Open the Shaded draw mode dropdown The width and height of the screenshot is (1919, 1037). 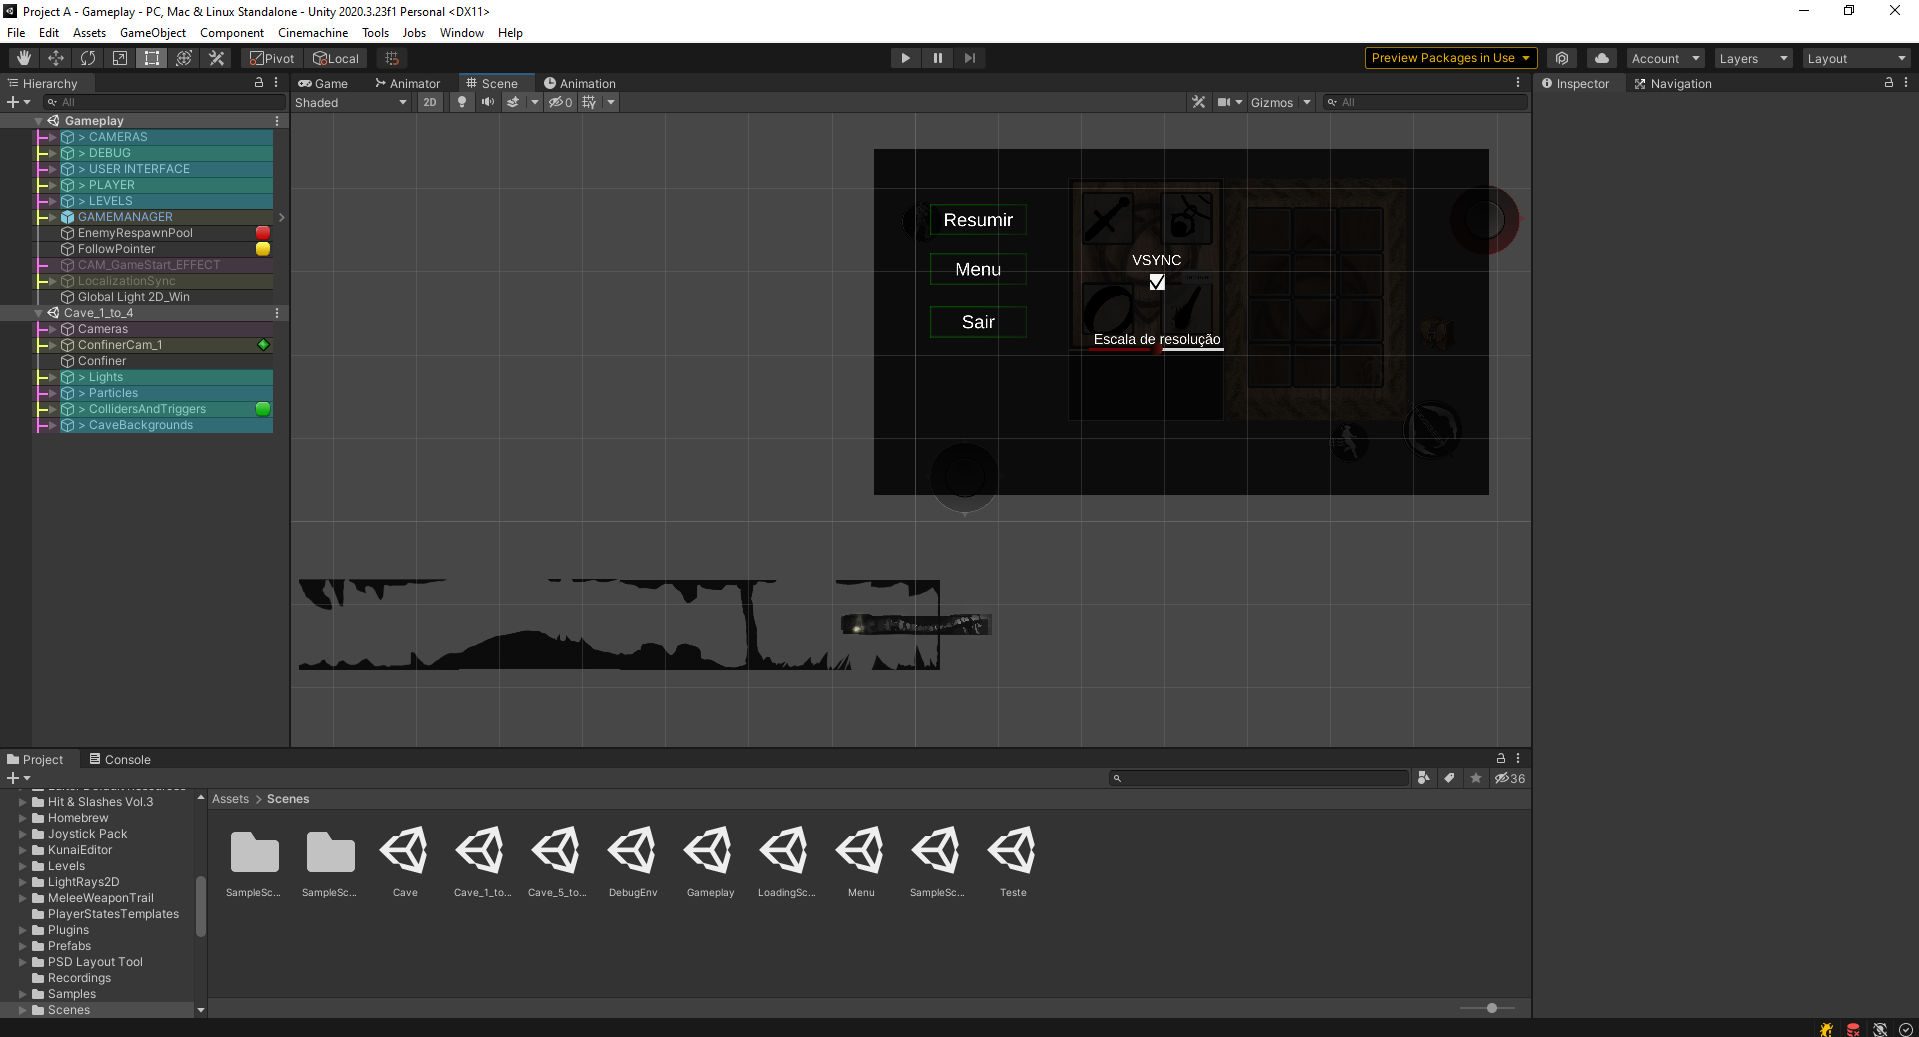pyautogui.click(x=350, y=102)
